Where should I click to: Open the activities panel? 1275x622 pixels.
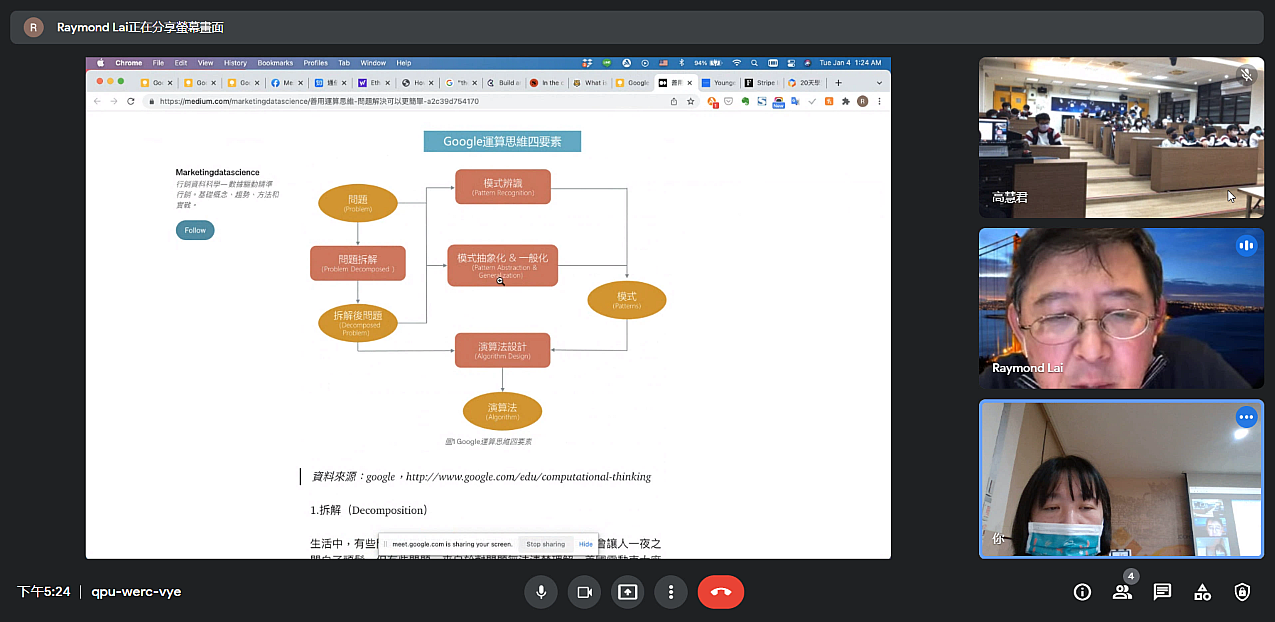tap(1202, 591)
